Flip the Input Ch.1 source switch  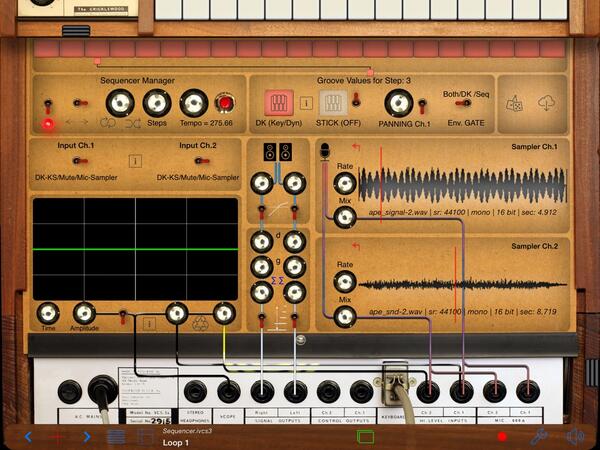coord(80,161)
